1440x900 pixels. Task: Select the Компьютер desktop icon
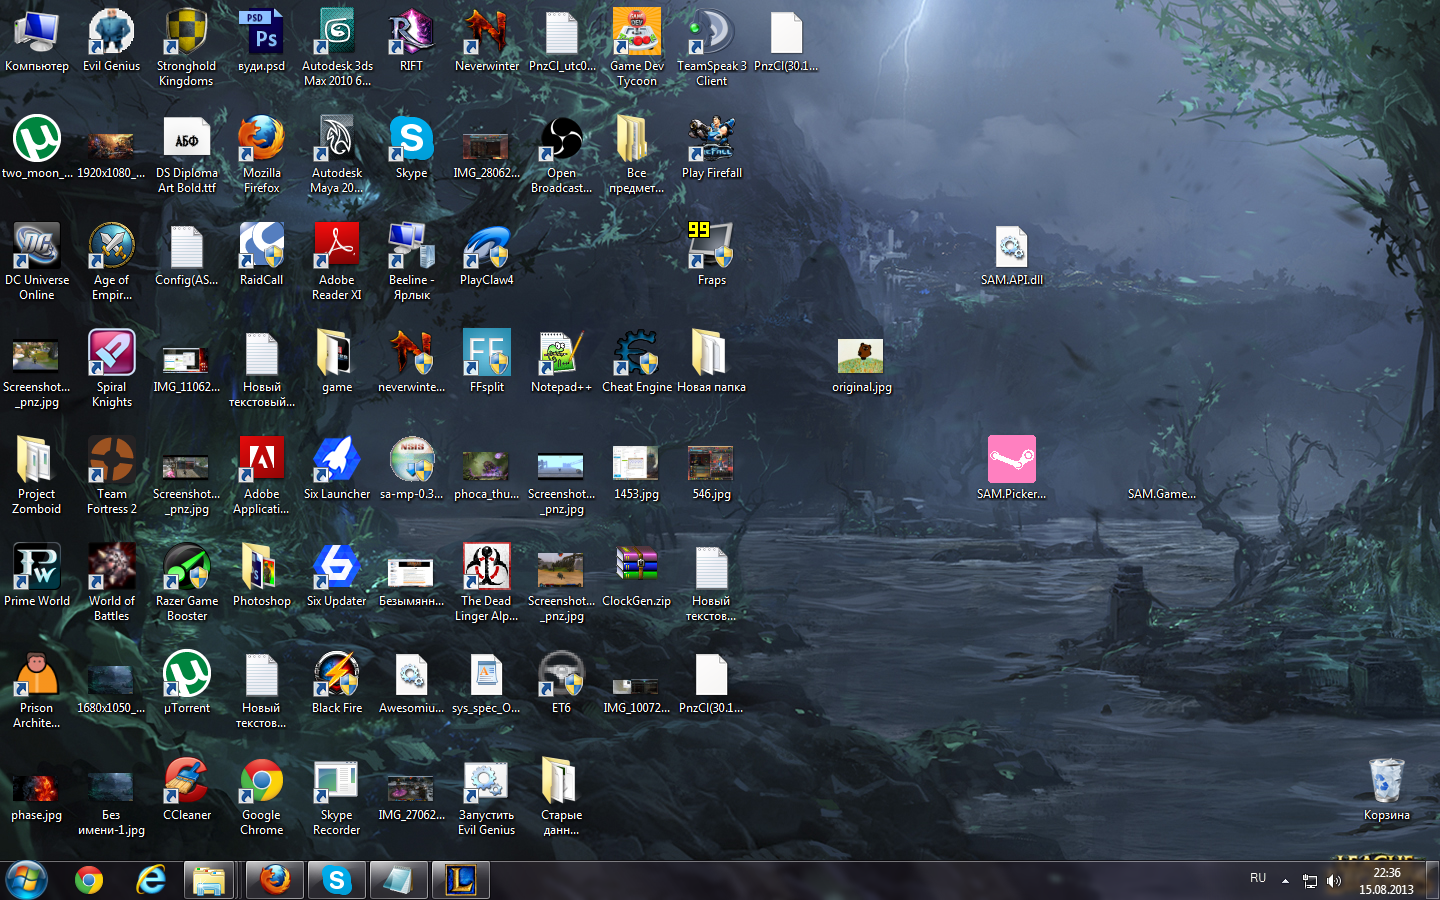point(37,40)
